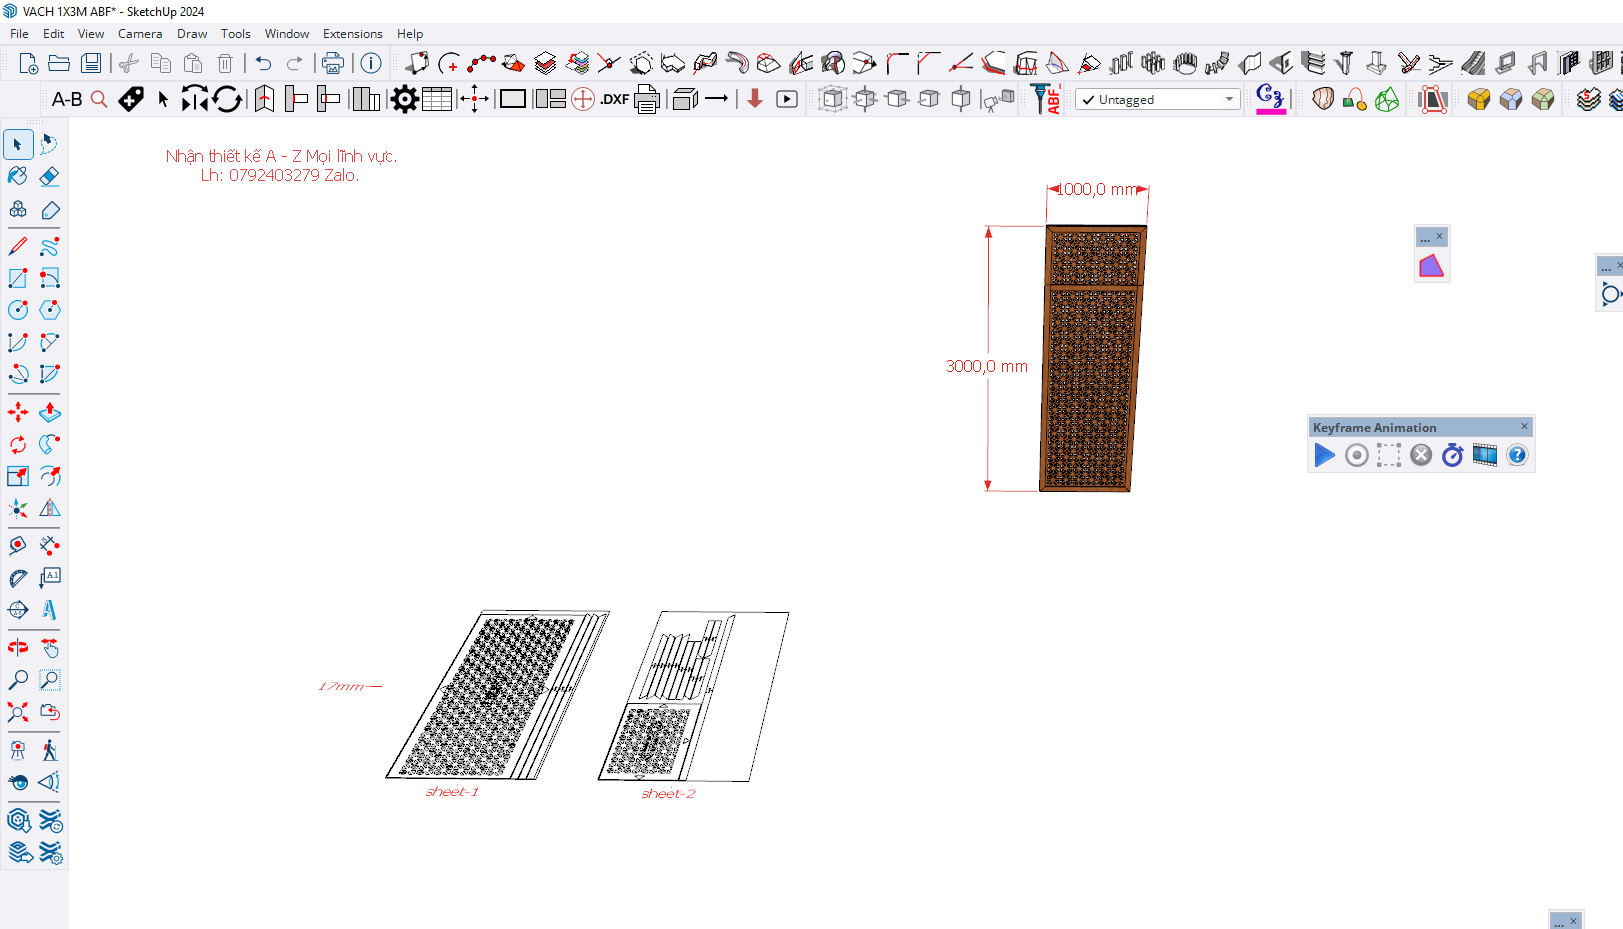This screenshot has width=1623, height=929.
Task: Select the brown 1x3m partition panel
Action: click(1090, 360)
